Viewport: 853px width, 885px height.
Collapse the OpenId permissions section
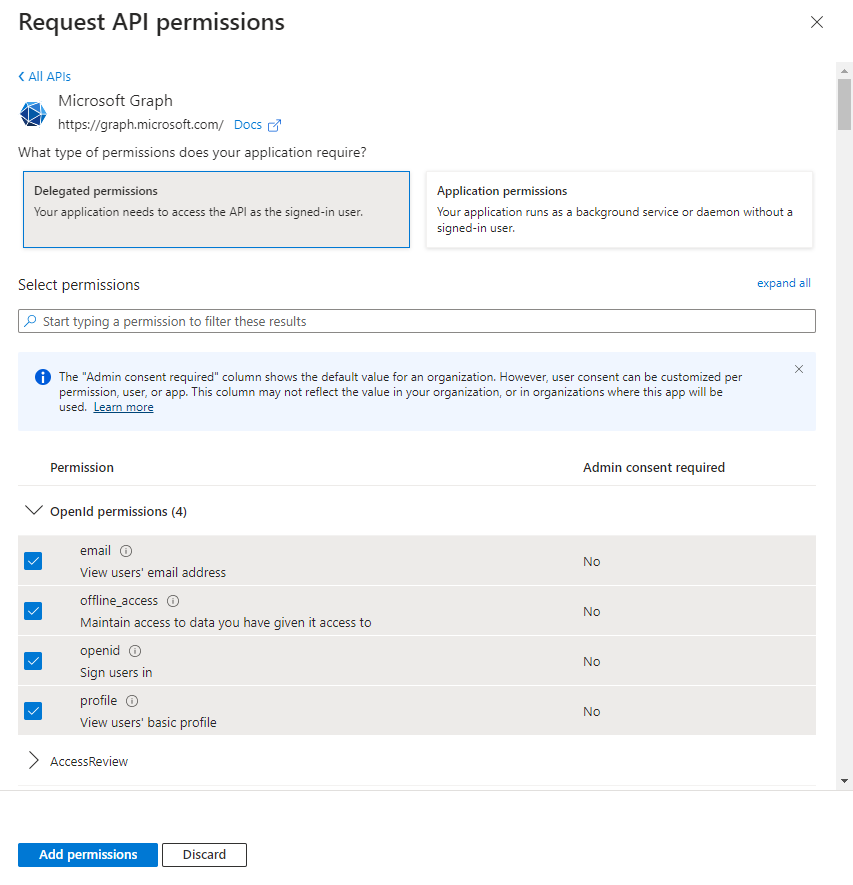33,511
